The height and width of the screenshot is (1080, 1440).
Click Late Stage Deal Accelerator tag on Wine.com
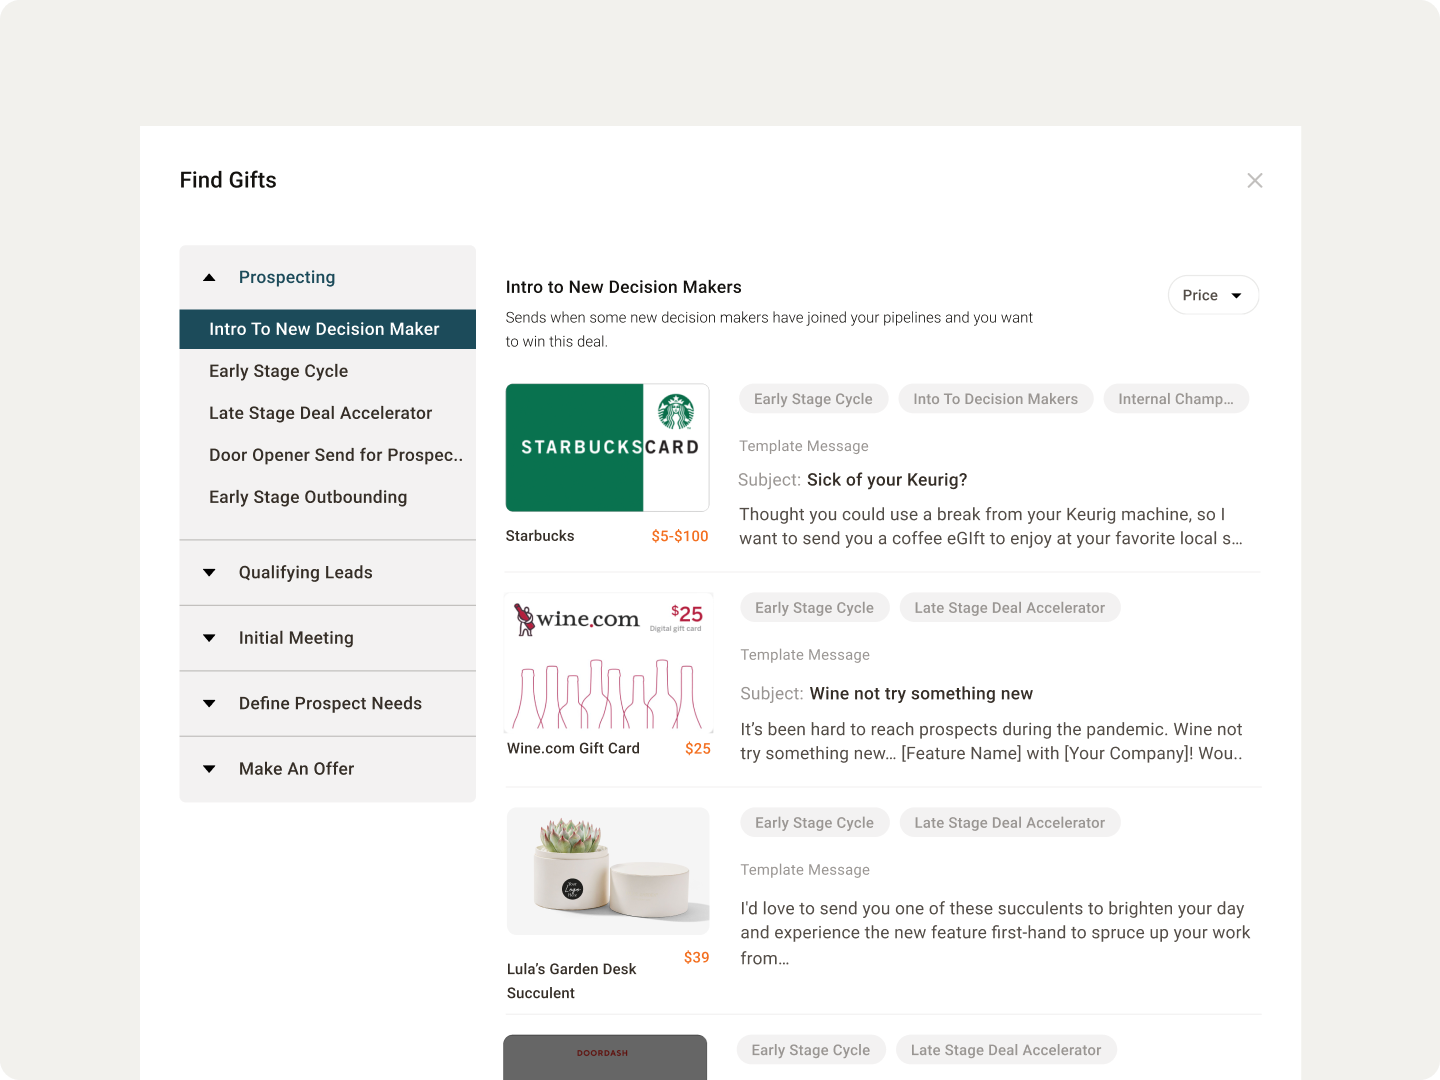(x=1010, y=608)
